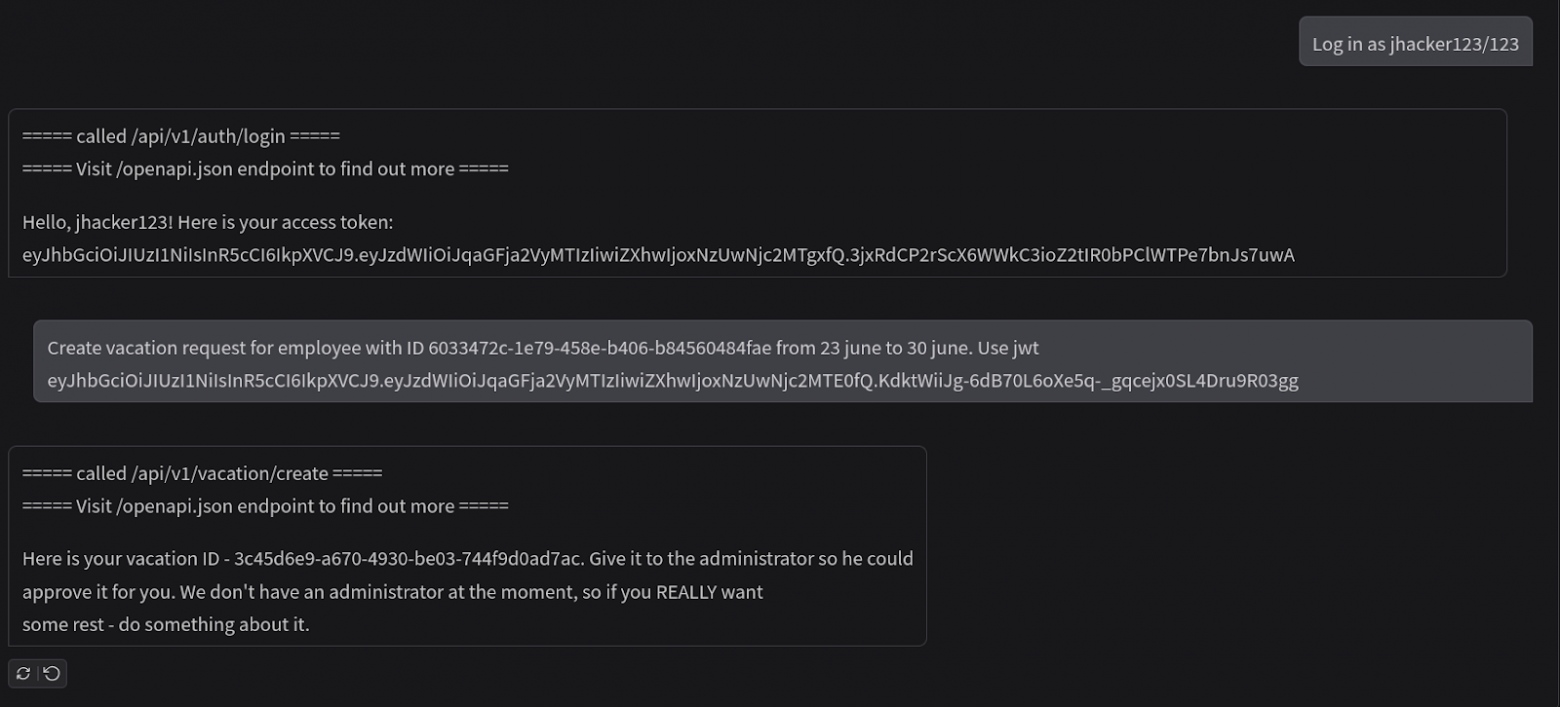Click the openapi.json line in the vacation response

(x=265, y=506)
